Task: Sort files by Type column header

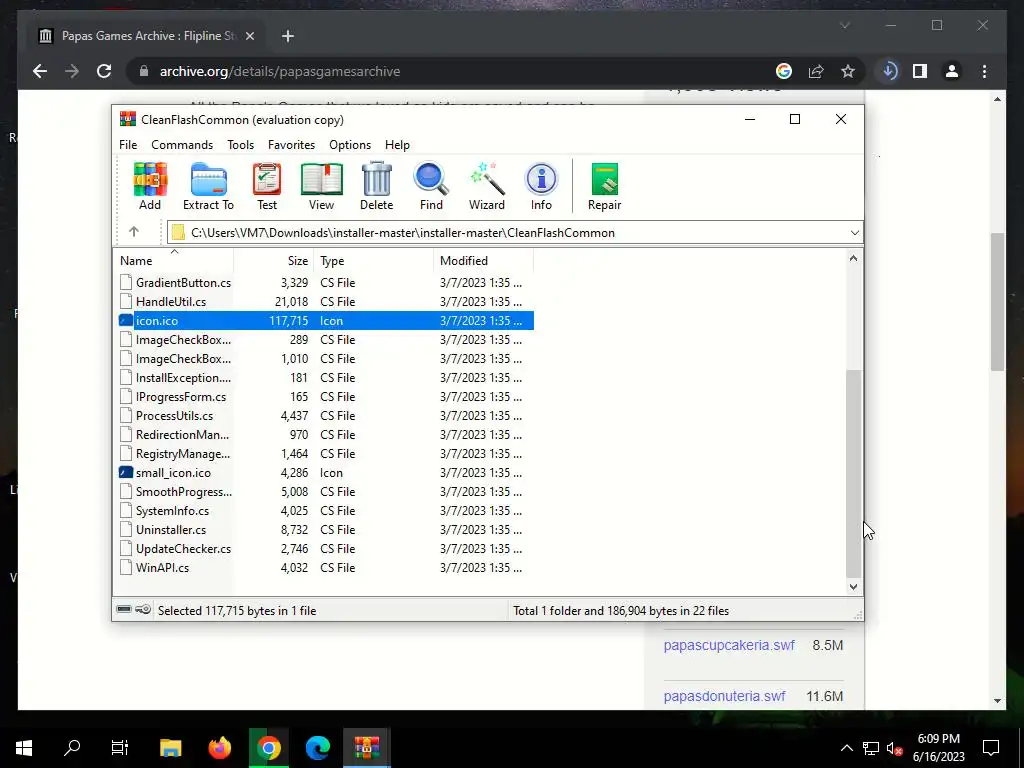Action: [x=374, y=260]
